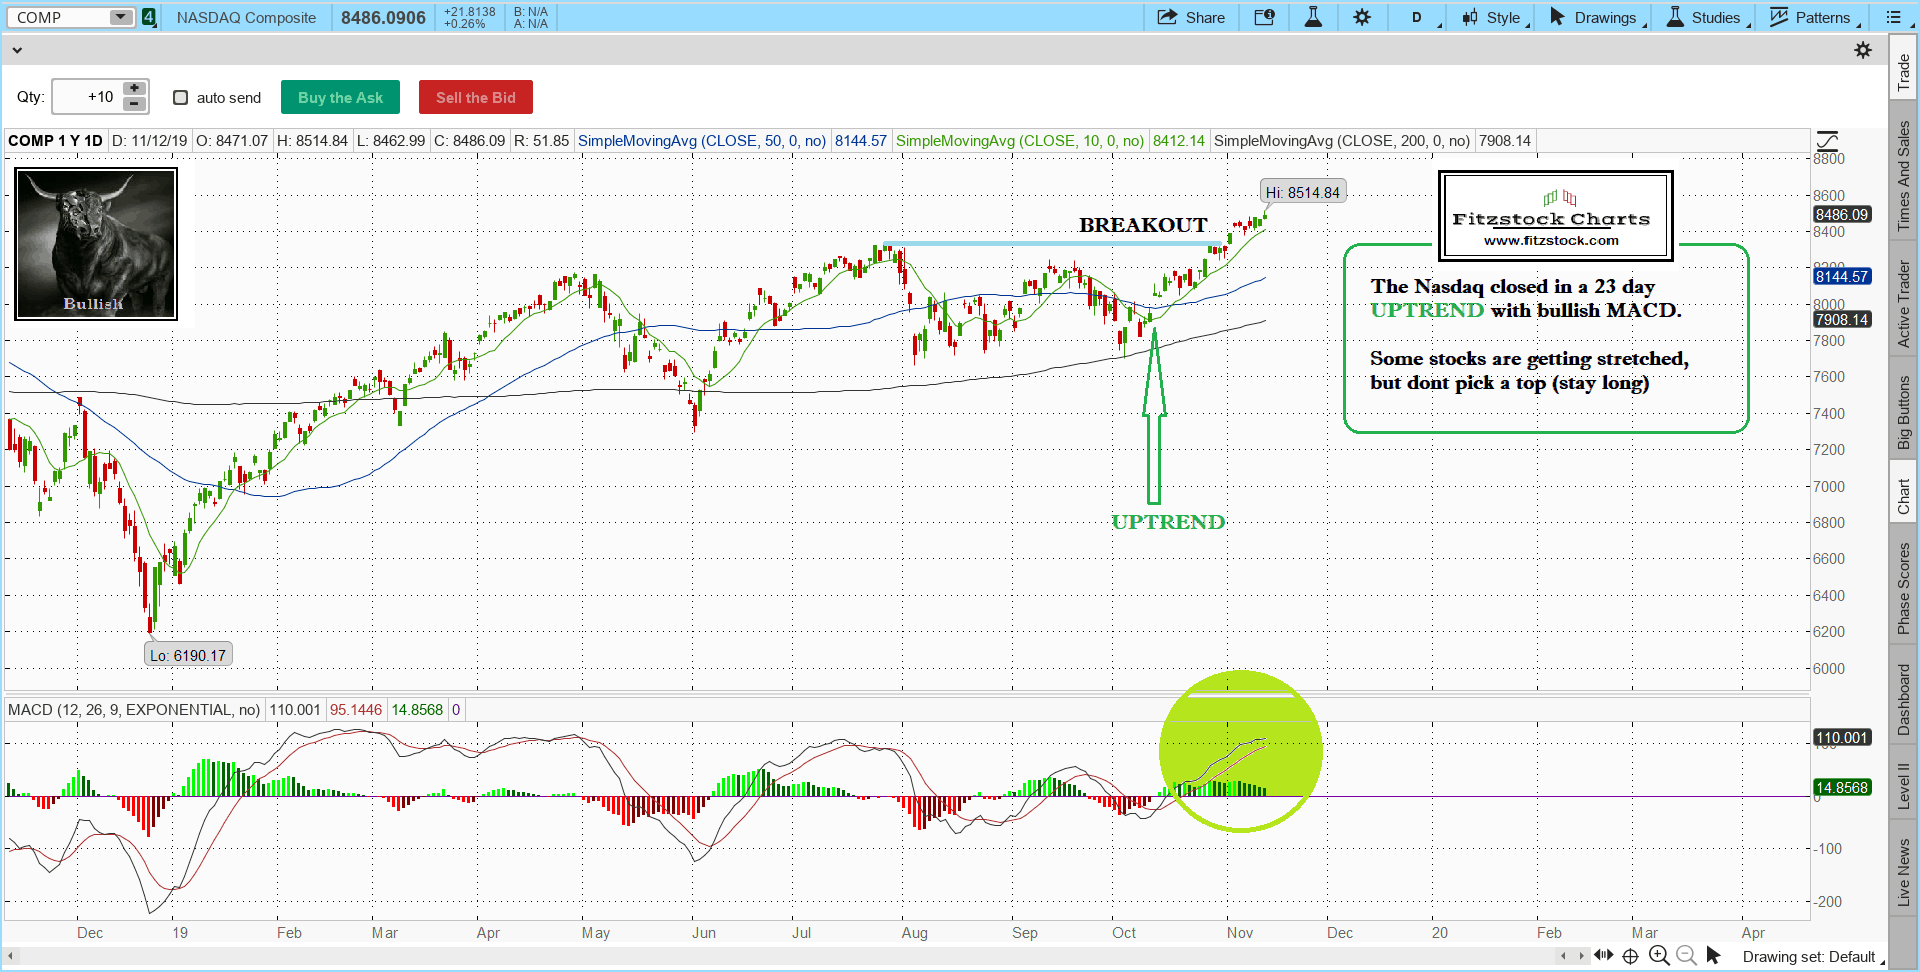Click into the Qty input field
The image size is (1920, 972).
[87, 97]
